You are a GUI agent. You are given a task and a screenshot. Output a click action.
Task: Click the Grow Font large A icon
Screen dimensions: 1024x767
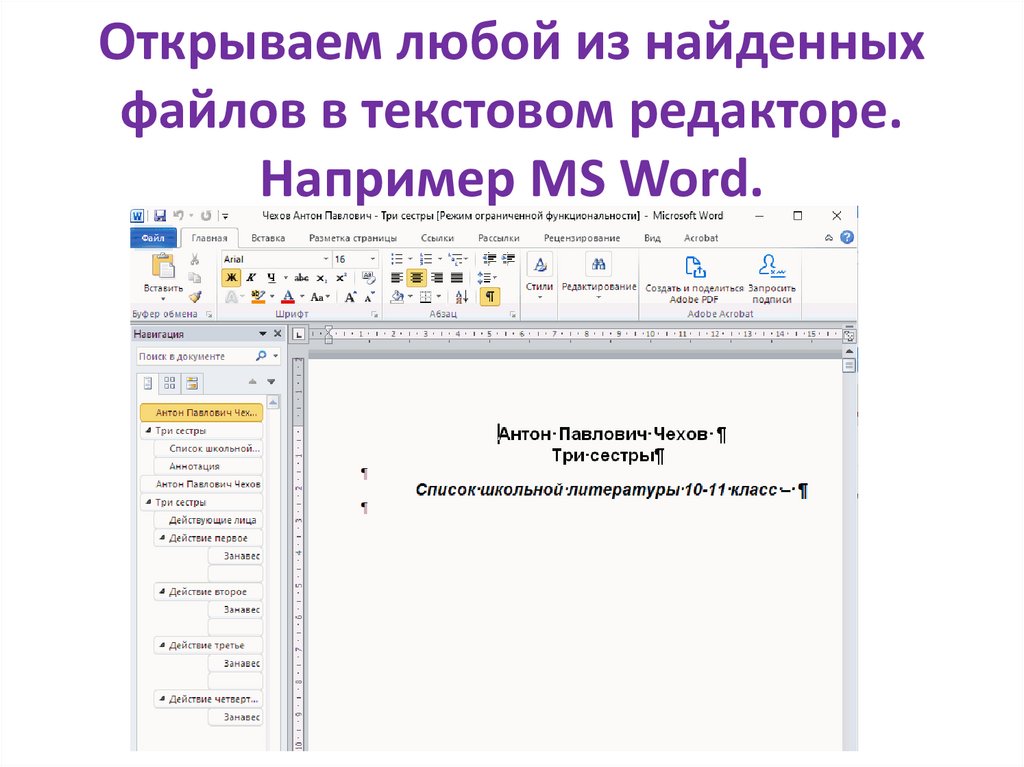pos(350,297)
